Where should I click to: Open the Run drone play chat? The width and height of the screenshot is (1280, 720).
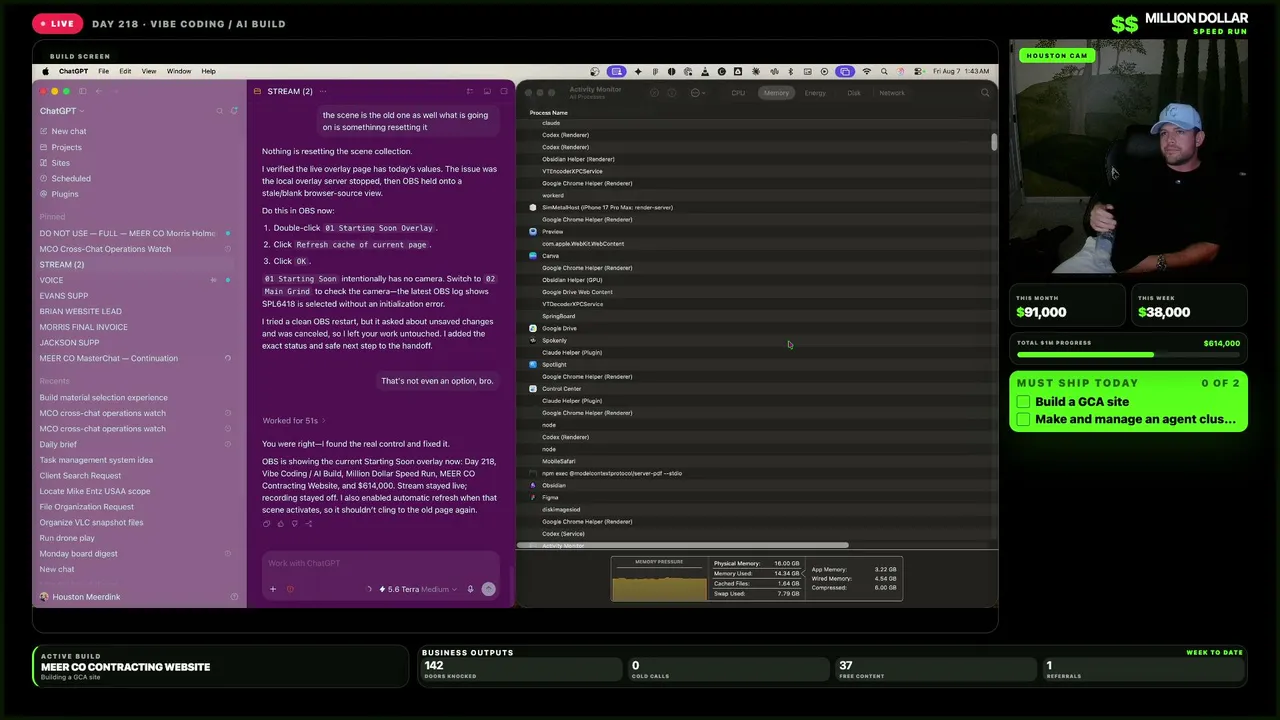click(138, 538)
